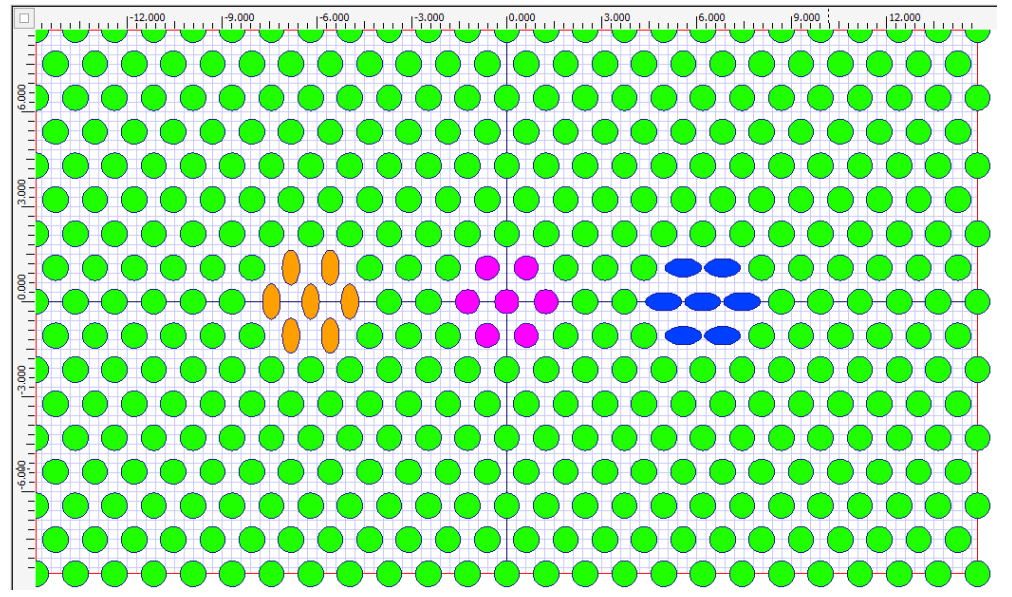This screenshot has height=597, width=1012.
Task: Click the 0.000 mark on the vertical ruler
Action: (23, 288)
